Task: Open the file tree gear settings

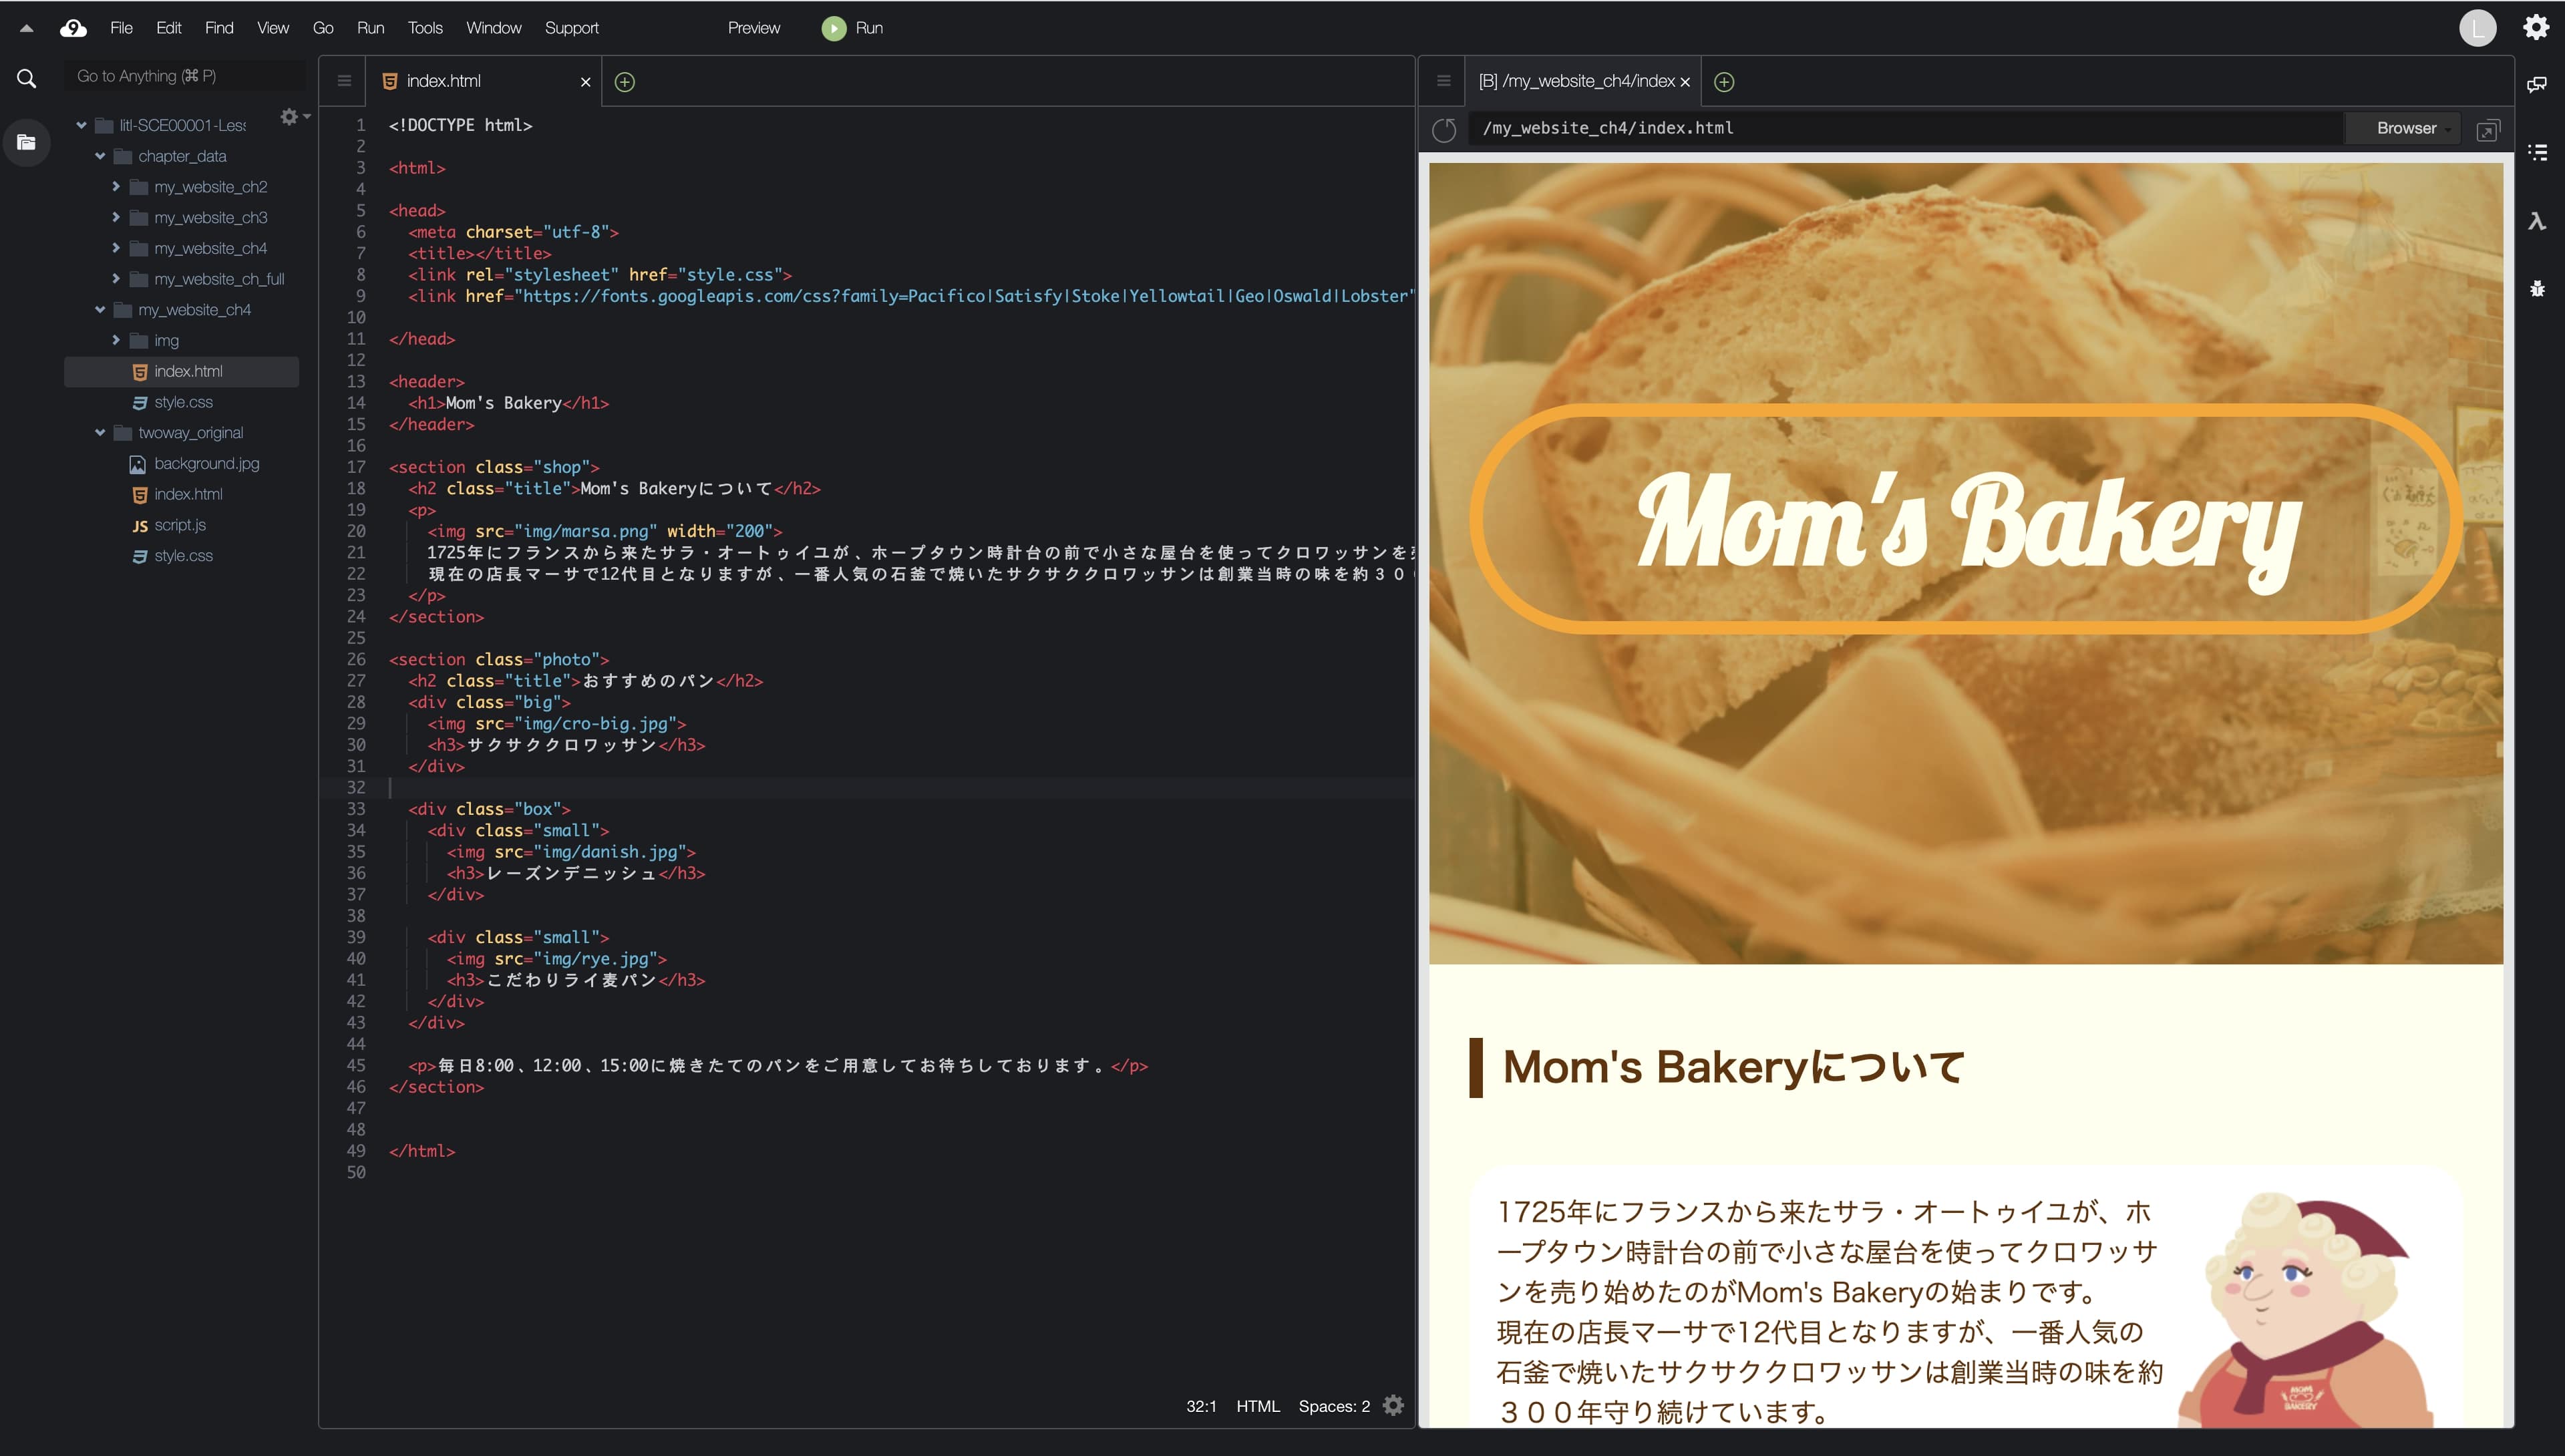Action: (x=290, y=117)
